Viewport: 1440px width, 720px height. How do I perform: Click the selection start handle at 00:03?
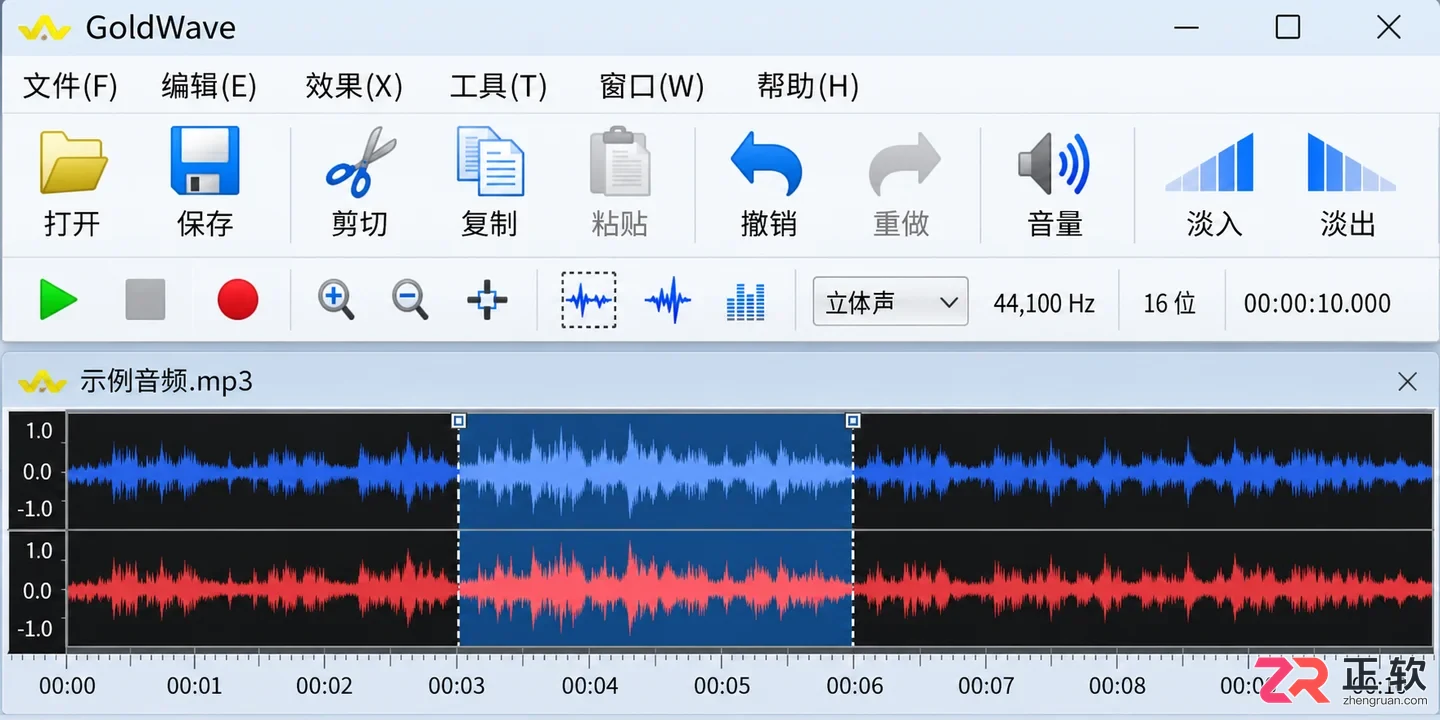[x=458, y=421]
